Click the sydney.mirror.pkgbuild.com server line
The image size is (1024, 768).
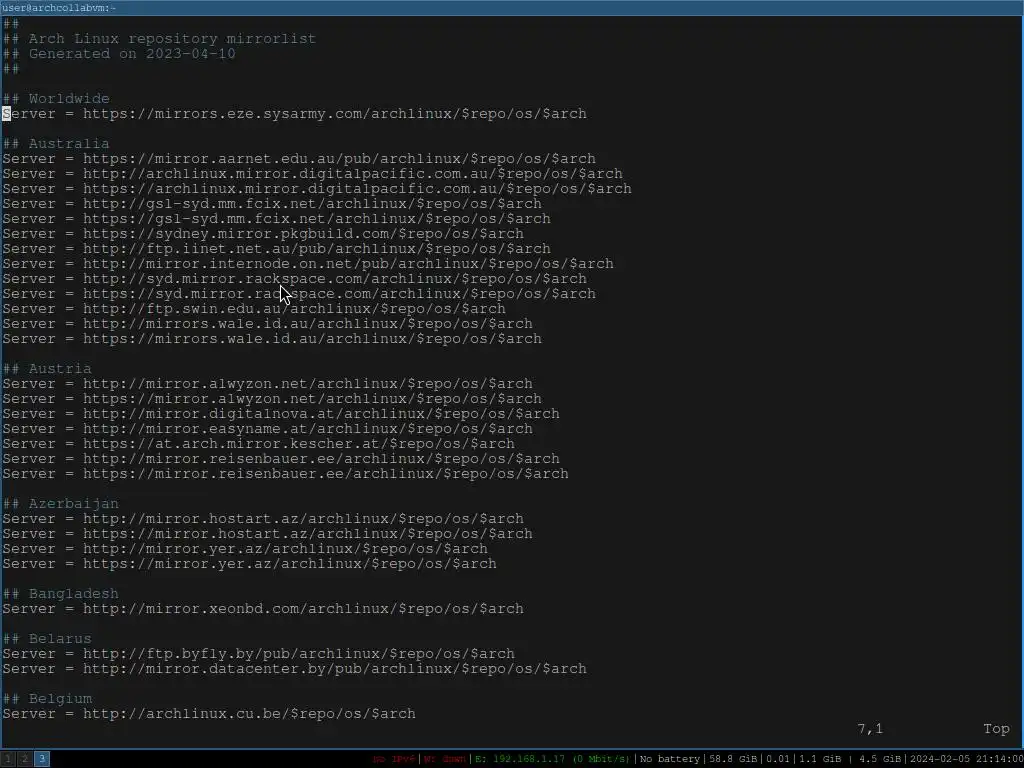tap(263, 234)
